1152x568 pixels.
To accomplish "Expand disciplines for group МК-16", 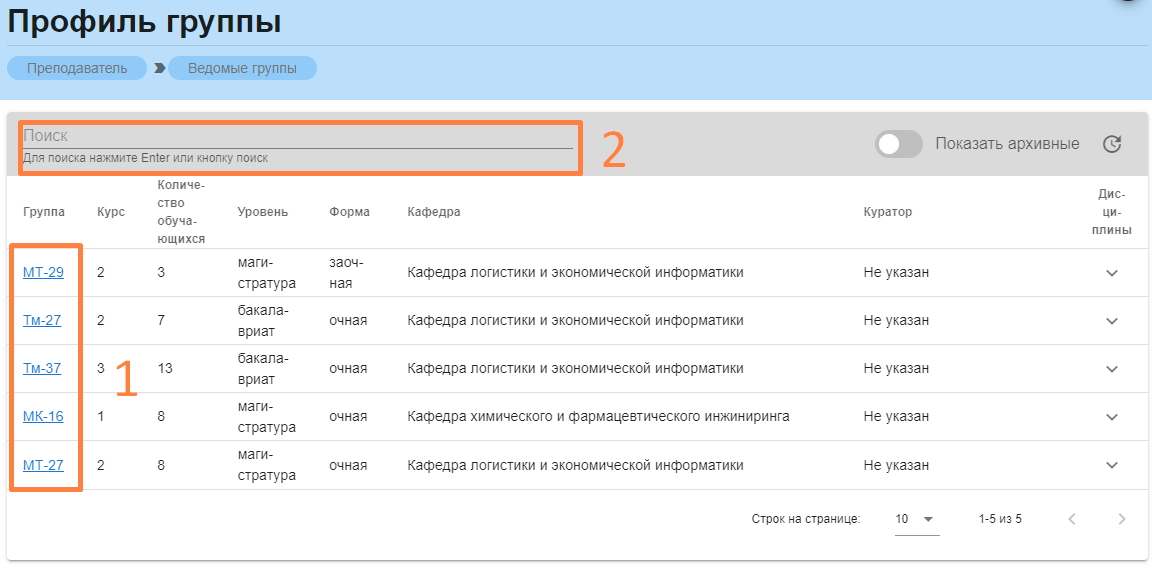I will [x=1112, y=417].
